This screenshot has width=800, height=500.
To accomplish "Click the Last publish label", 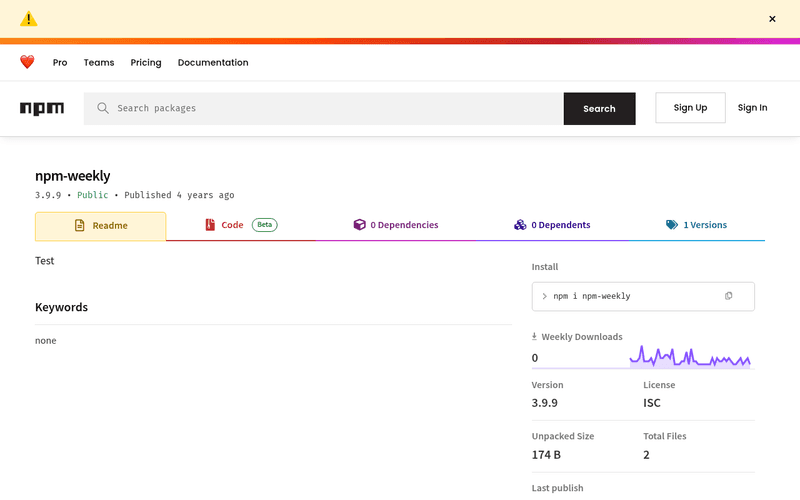I will tap(557, 488).
